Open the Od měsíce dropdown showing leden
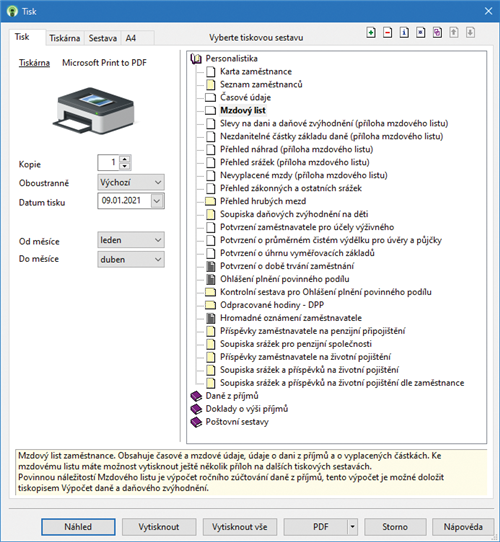This screenshot has height=542, width=500. [x=131, y=240]
